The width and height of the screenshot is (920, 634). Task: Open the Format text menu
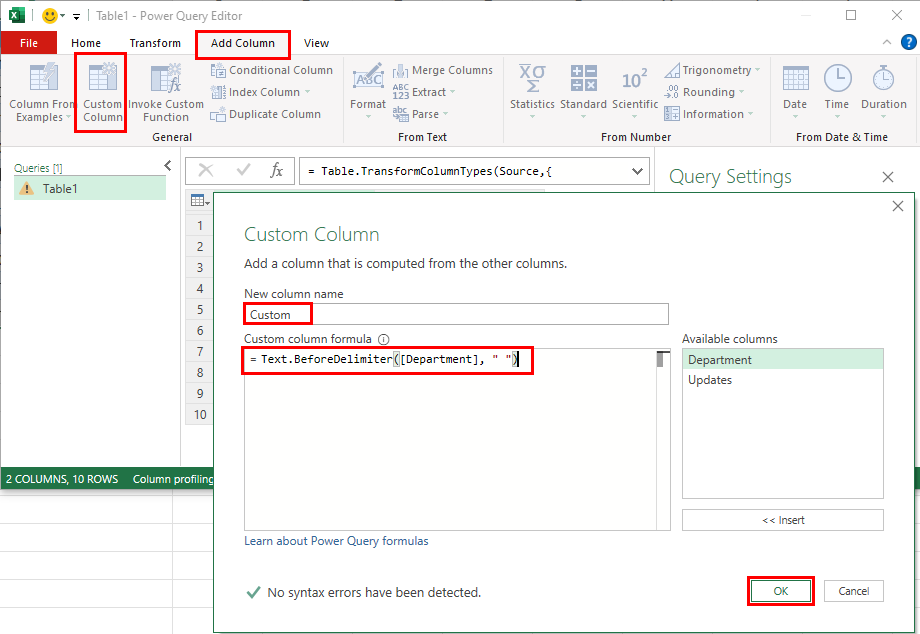368,91
